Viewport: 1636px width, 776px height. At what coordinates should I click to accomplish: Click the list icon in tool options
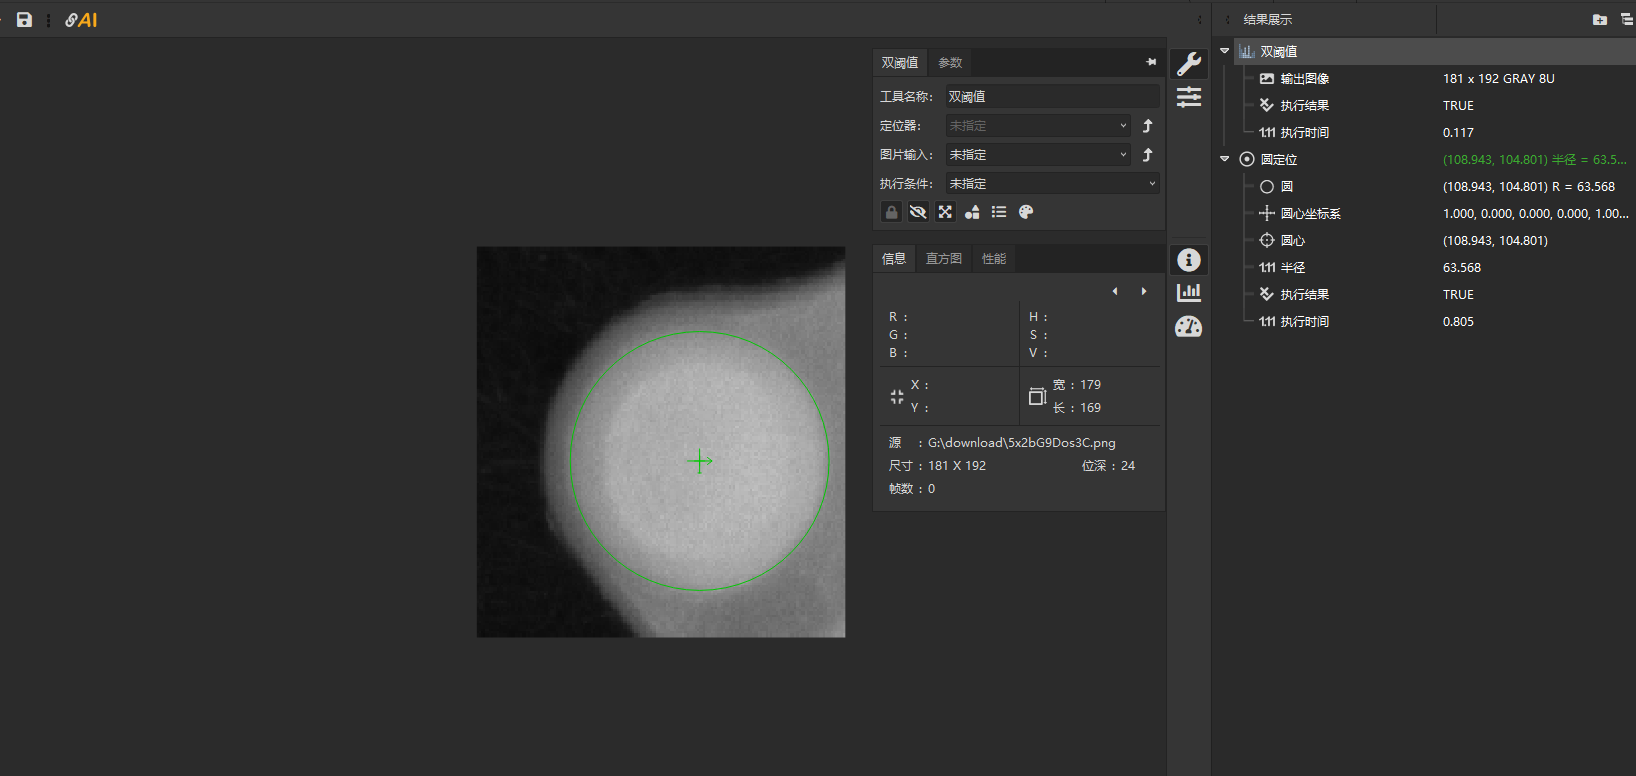tap(999, 212)
